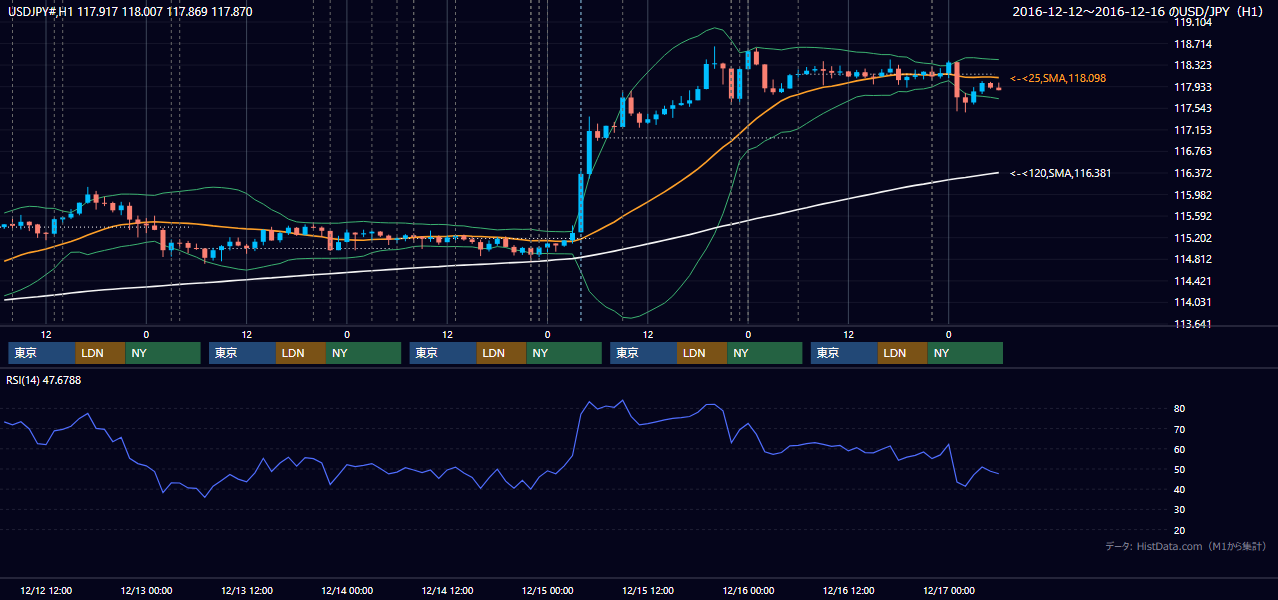Viewport: 1278px width, 600px height.
Task: Click price axis value 116.372
Action: 1192,173
